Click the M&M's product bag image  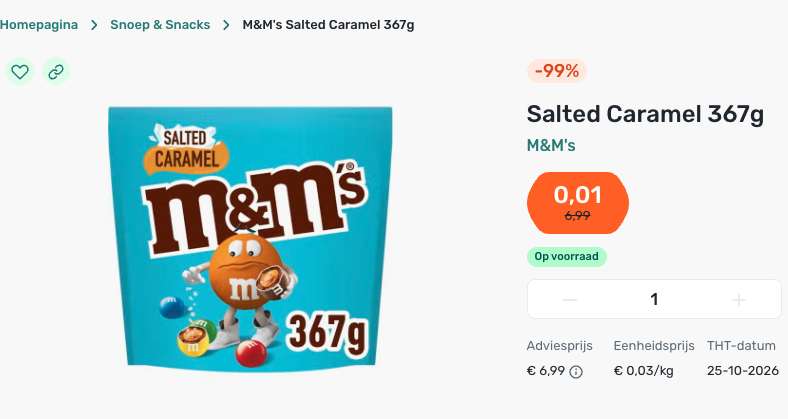tap(250, 239)
